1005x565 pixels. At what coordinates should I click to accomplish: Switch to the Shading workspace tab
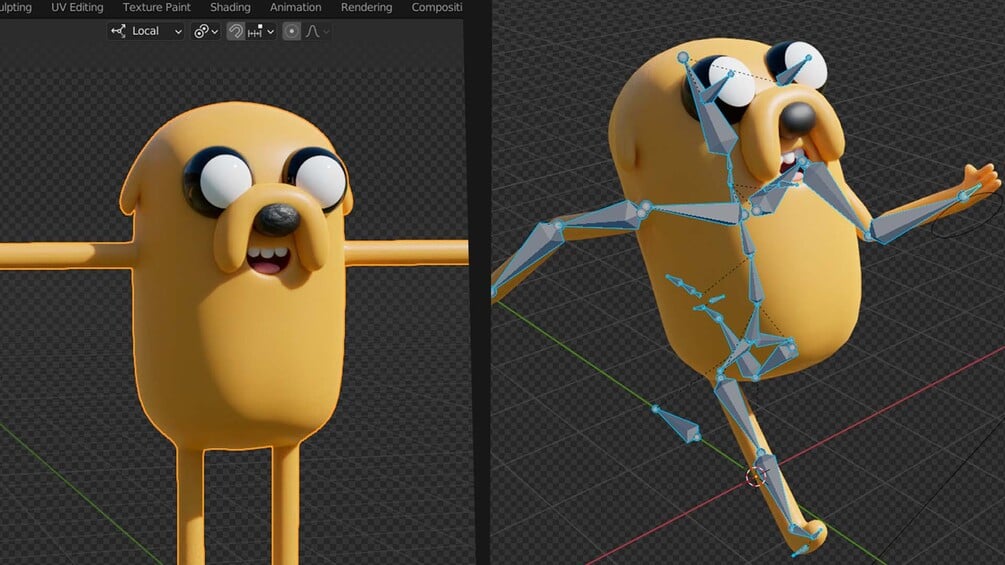(x=230, y=8)
